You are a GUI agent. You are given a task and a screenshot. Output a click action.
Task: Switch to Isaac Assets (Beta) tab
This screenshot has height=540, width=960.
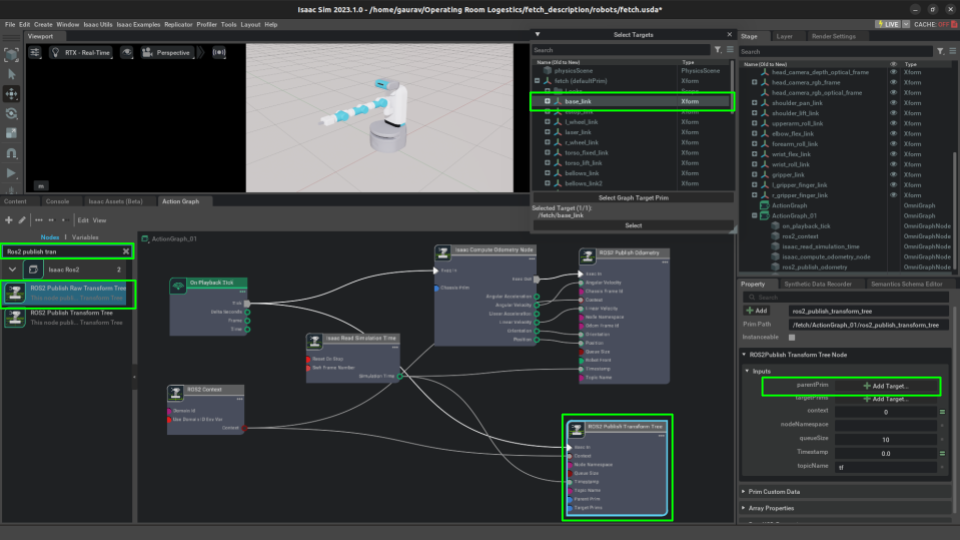tap(115, 201)
